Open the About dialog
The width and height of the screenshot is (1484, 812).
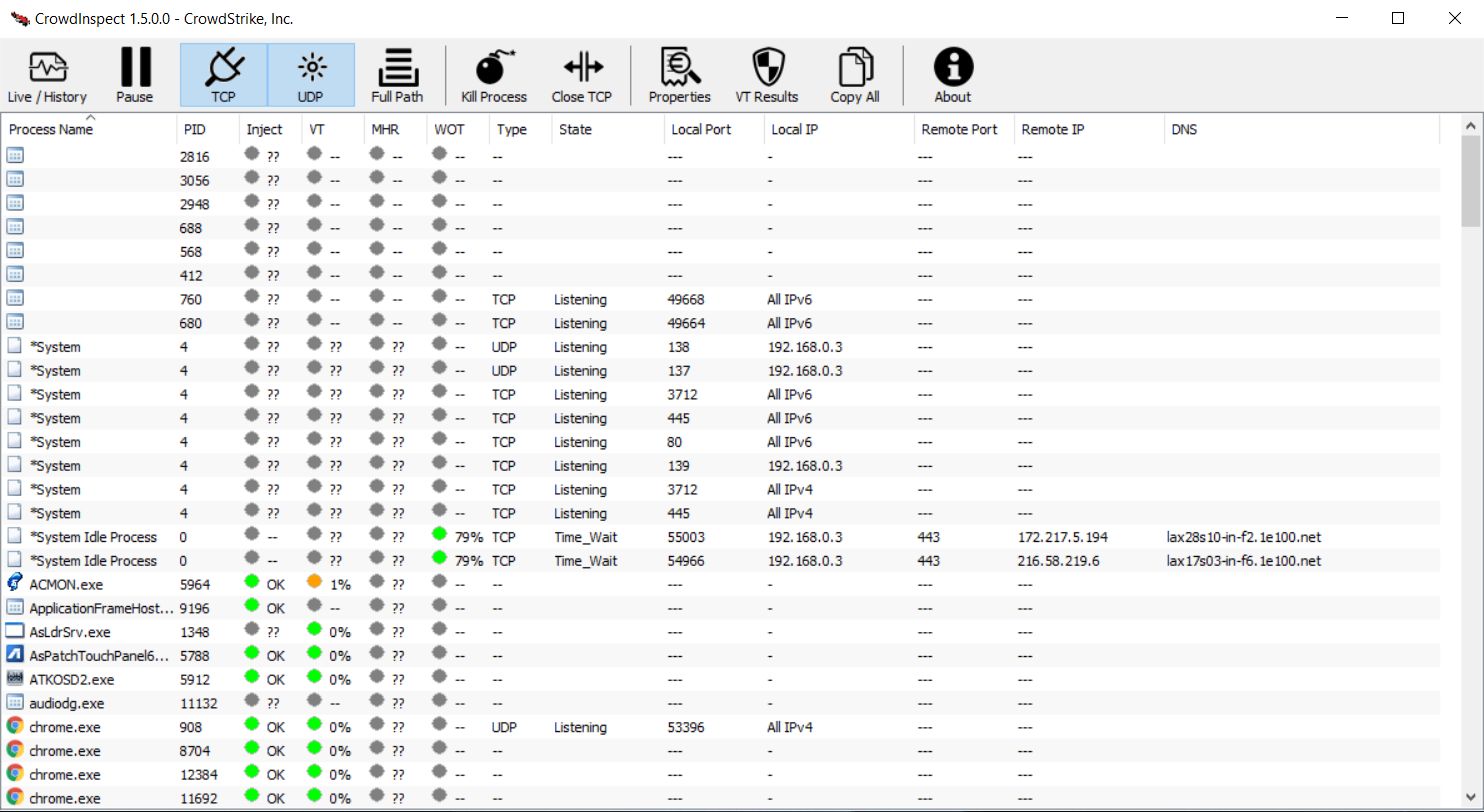coord(951,74)
